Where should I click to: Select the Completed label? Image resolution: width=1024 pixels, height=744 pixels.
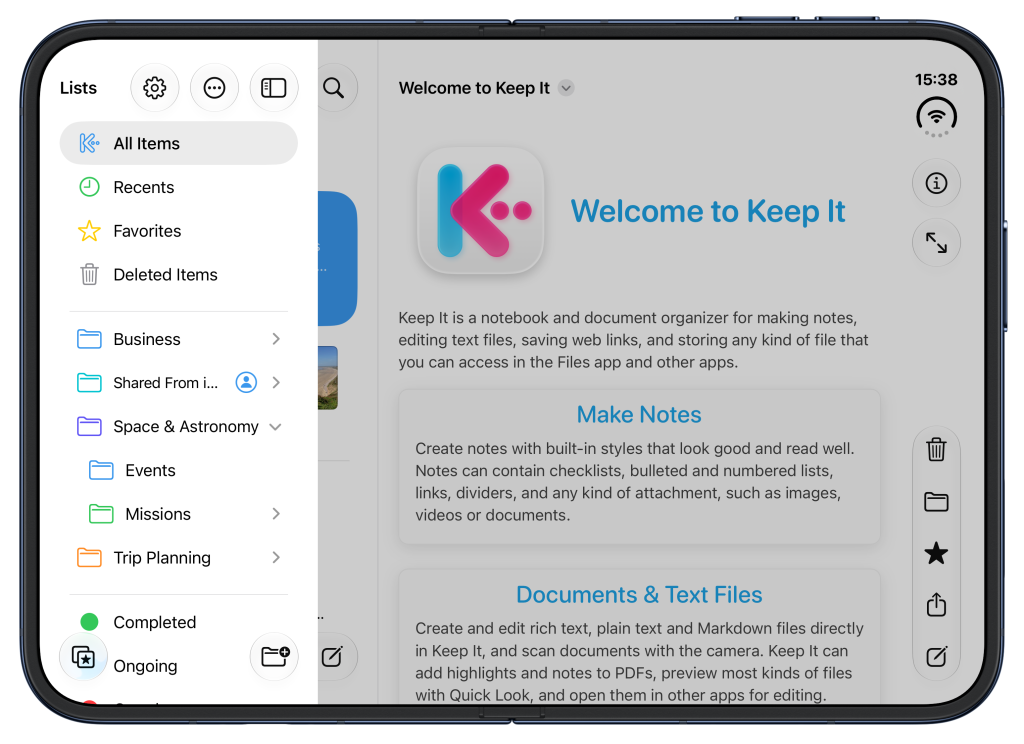(155, 622)
